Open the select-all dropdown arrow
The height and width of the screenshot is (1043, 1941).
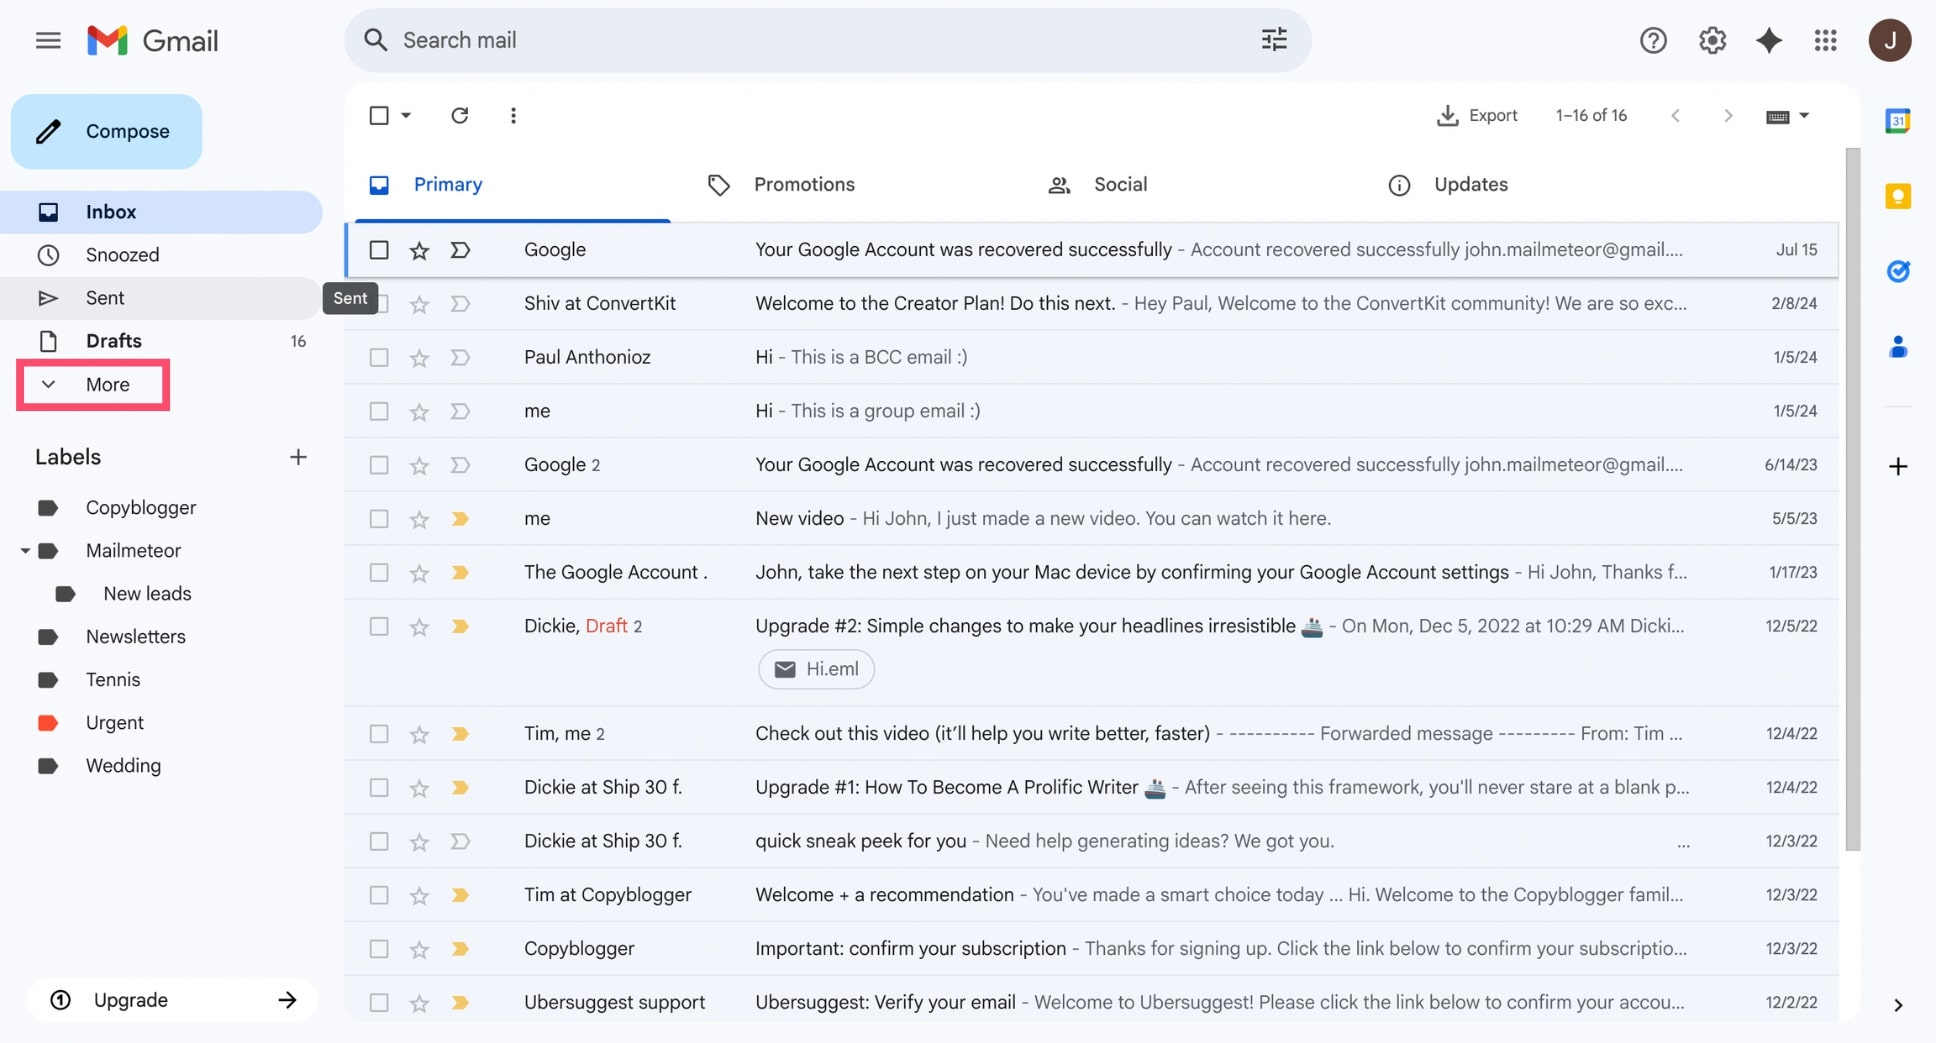pyautogui.click(x=406, y=116)
